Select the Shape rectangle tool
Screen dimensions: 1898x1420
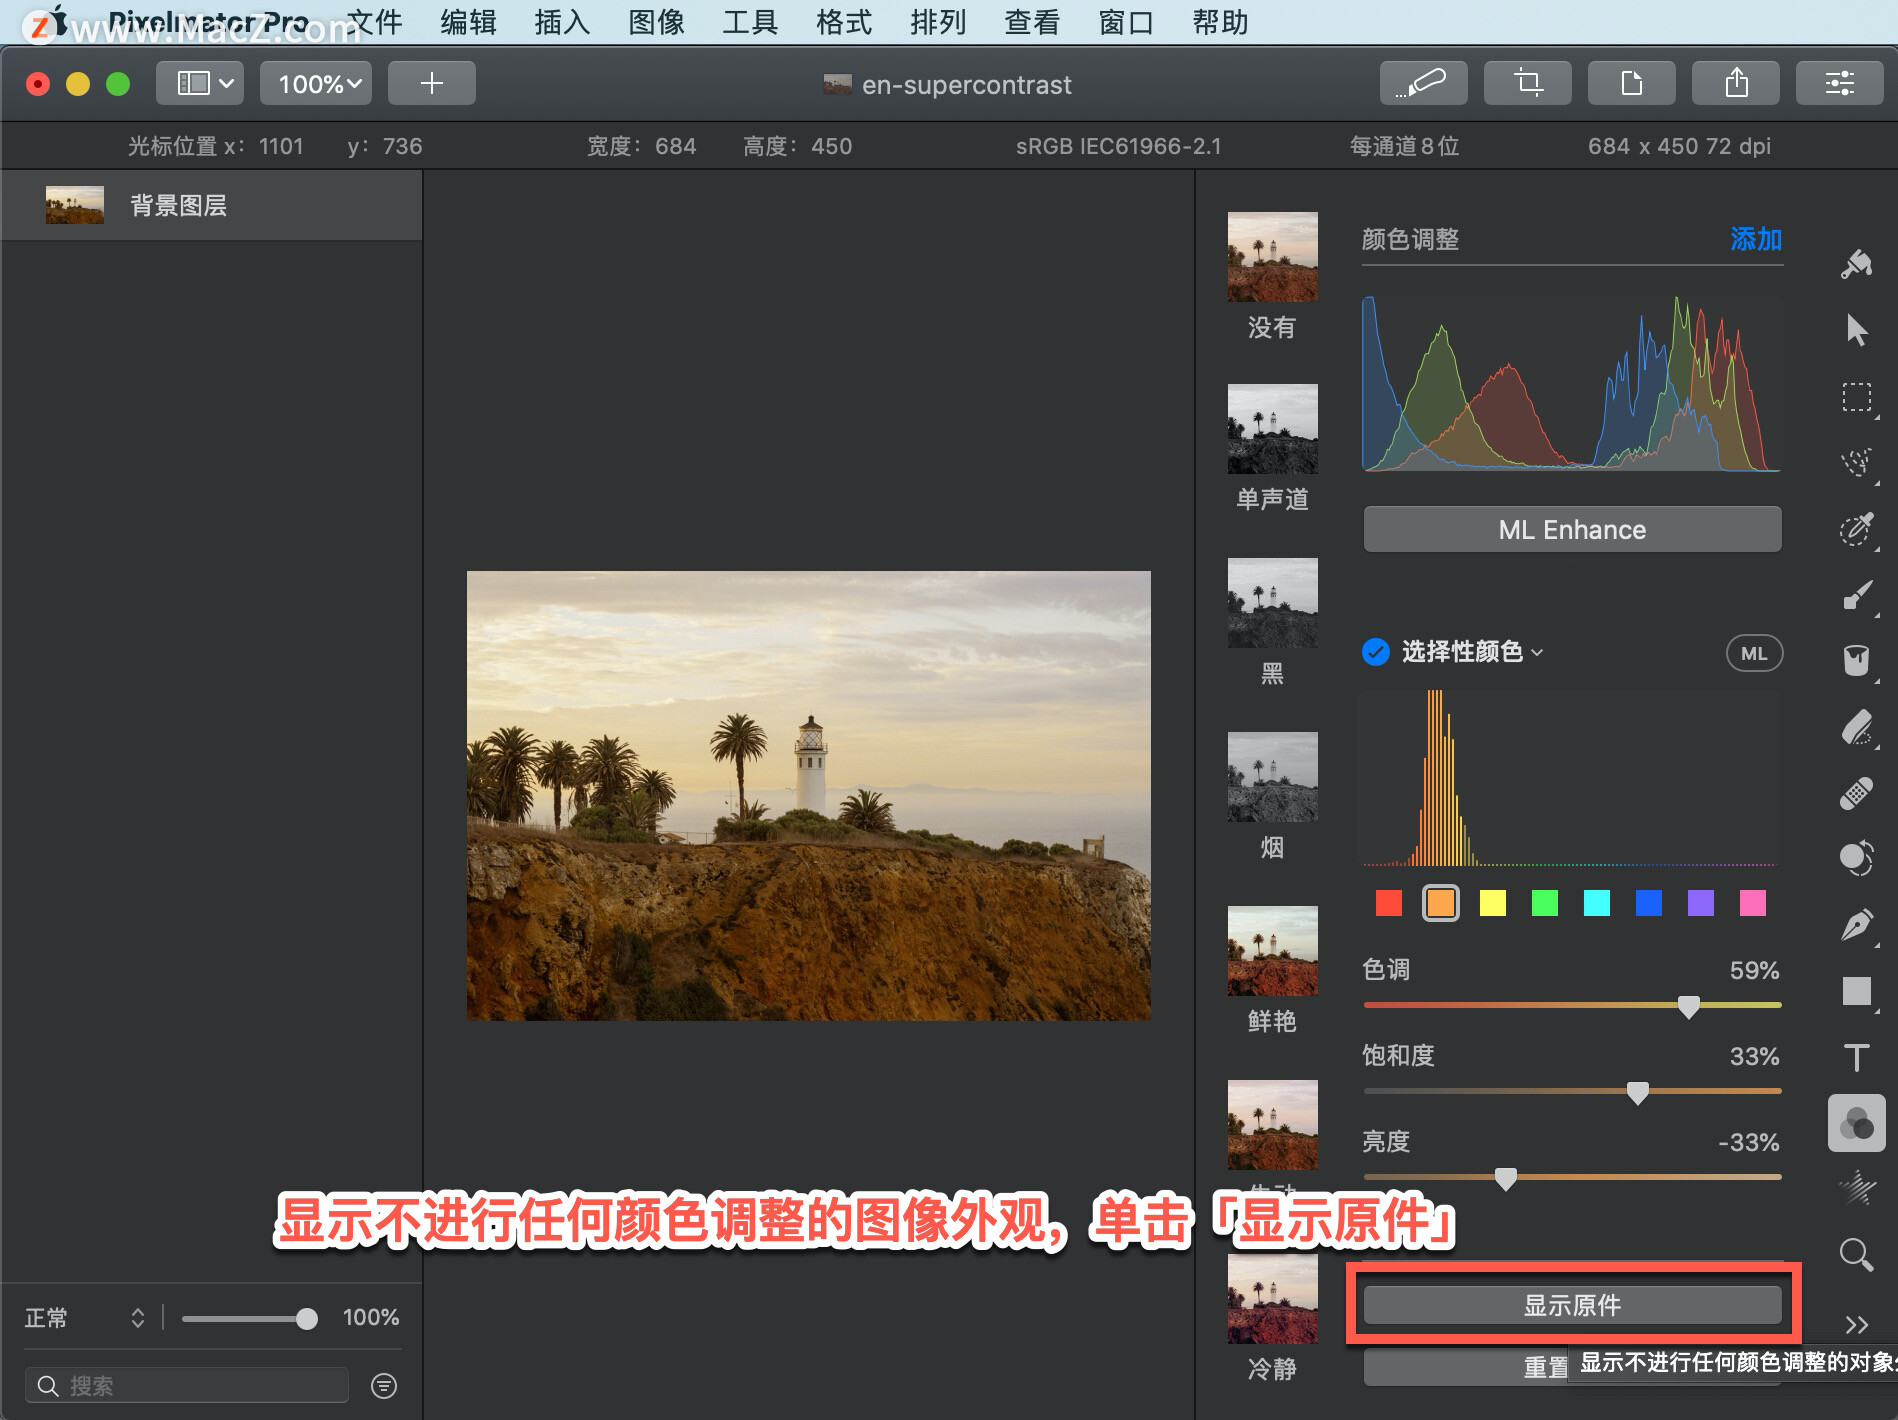tap(1857, 991)
